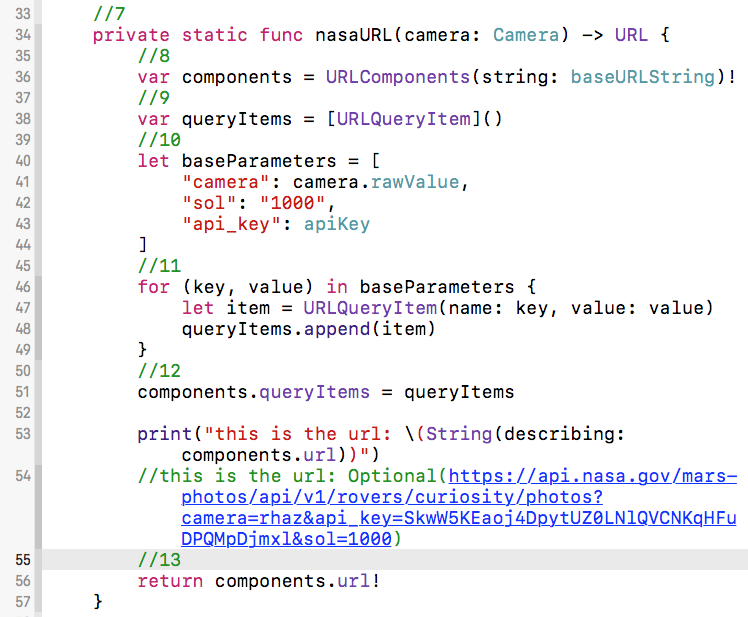Screen dimensions: 748x617
Task: Click line number 34 in the gutter
Action: 23,35
